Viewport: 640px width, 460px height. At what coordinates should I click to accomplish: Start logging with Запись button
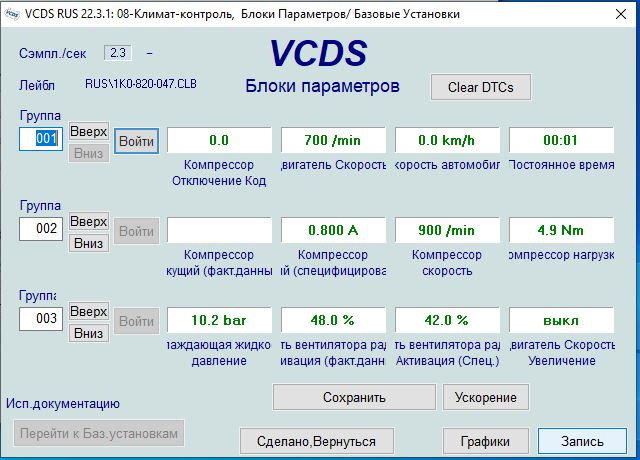click(x=582, y=441)
